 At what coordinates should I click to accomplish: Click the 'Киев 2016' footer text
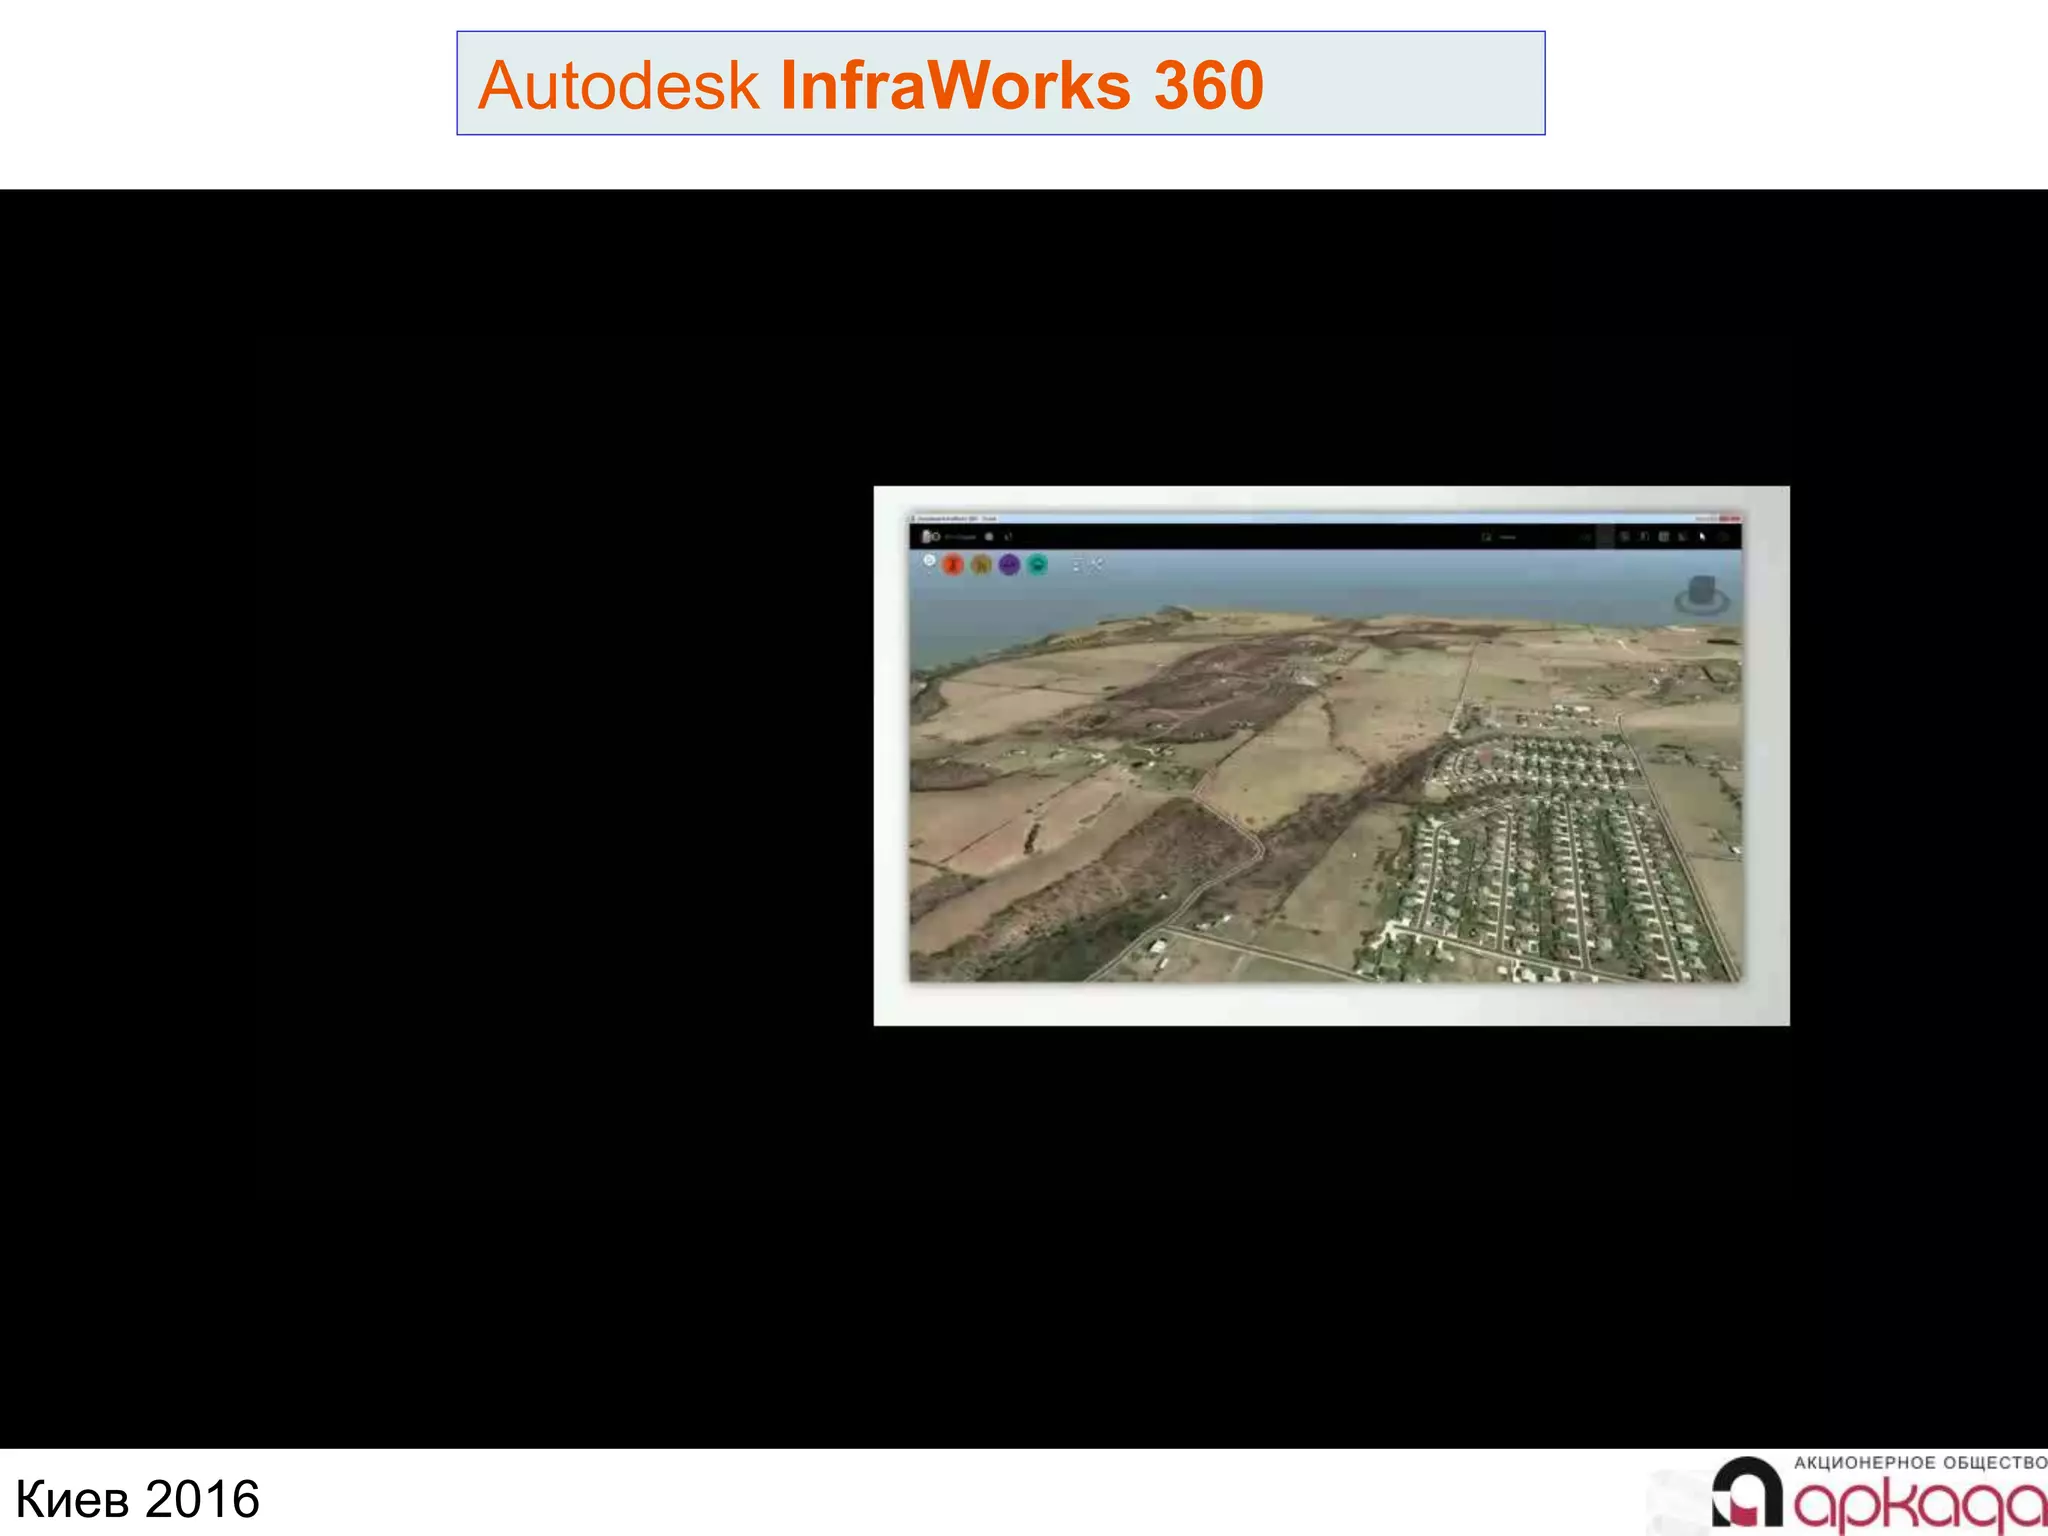point(138,1499)
